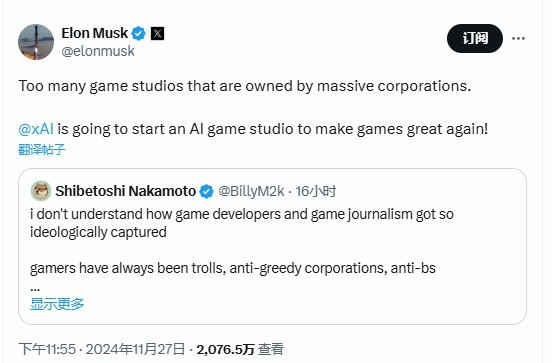Click 翻译帖子 to translate the post
This screenshot has width=552, height=363.
[x=42, y=150]
